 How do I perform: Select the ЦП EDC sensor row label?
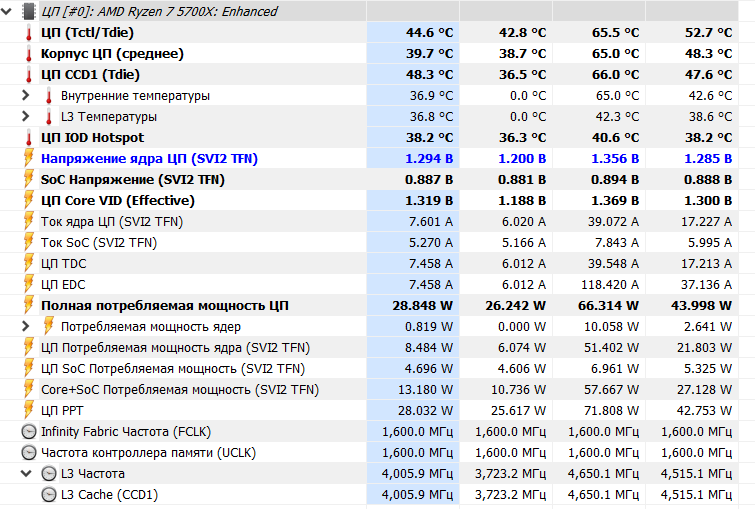pyautogui.click(x=64, y=284)
